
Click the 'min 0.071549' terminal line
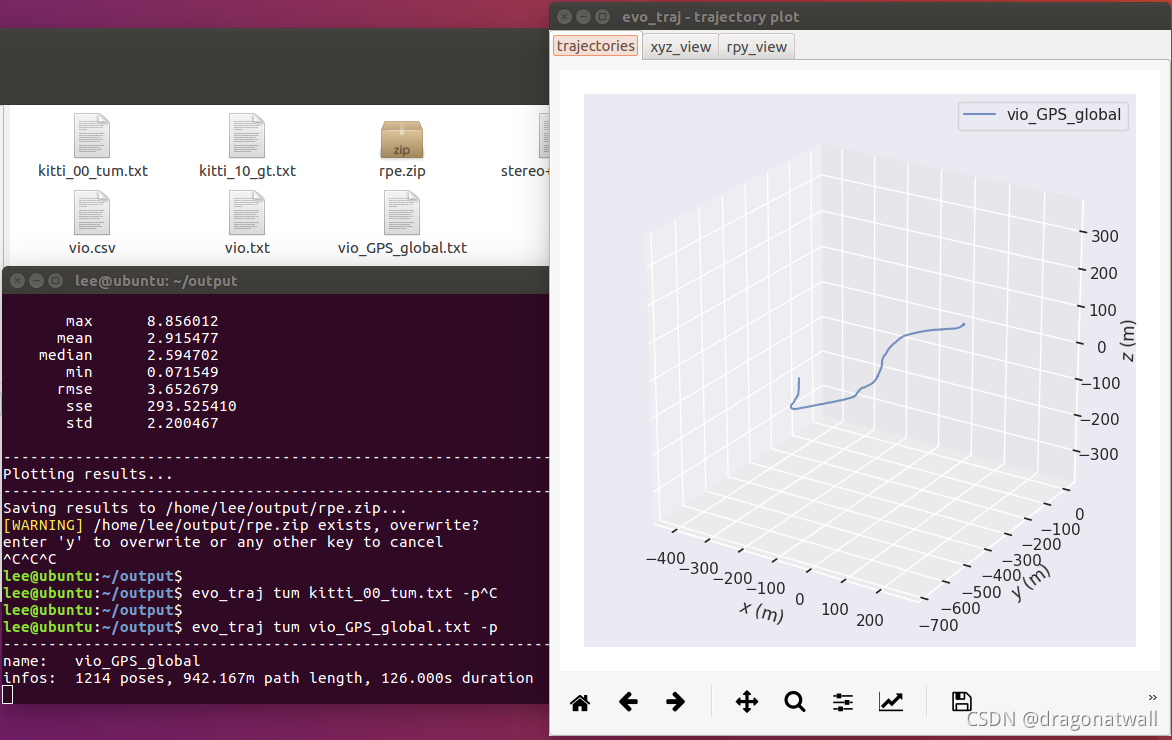tap(142, 372)
